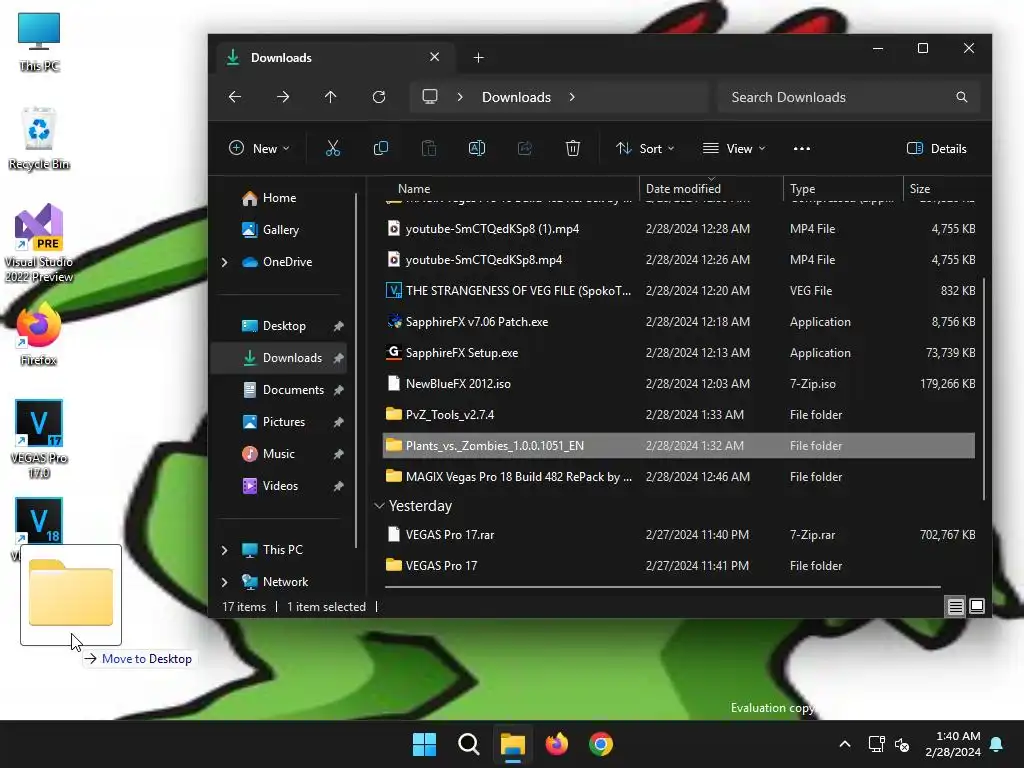
Task: Switch to details list layout icon in status bar
Action: point(955,607)
